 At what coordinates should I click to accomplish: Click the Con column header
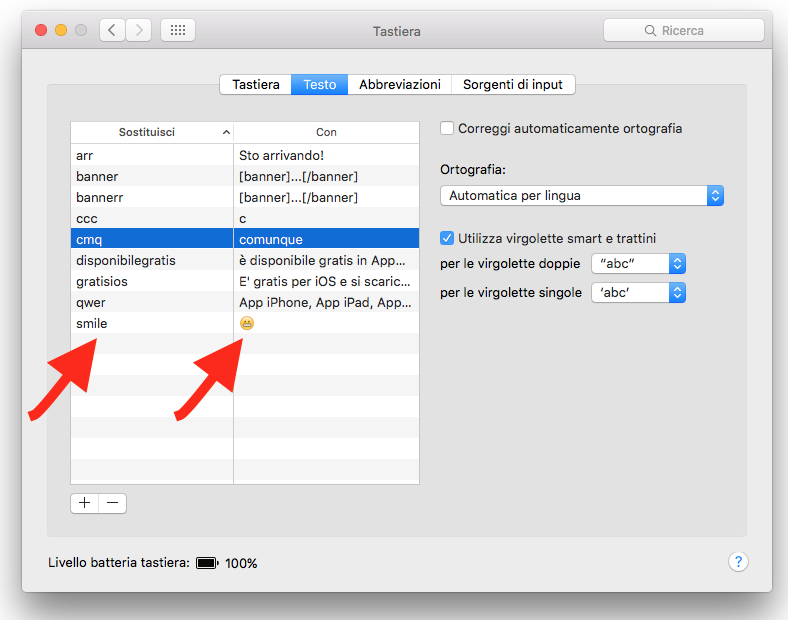[x=326, y=132]
